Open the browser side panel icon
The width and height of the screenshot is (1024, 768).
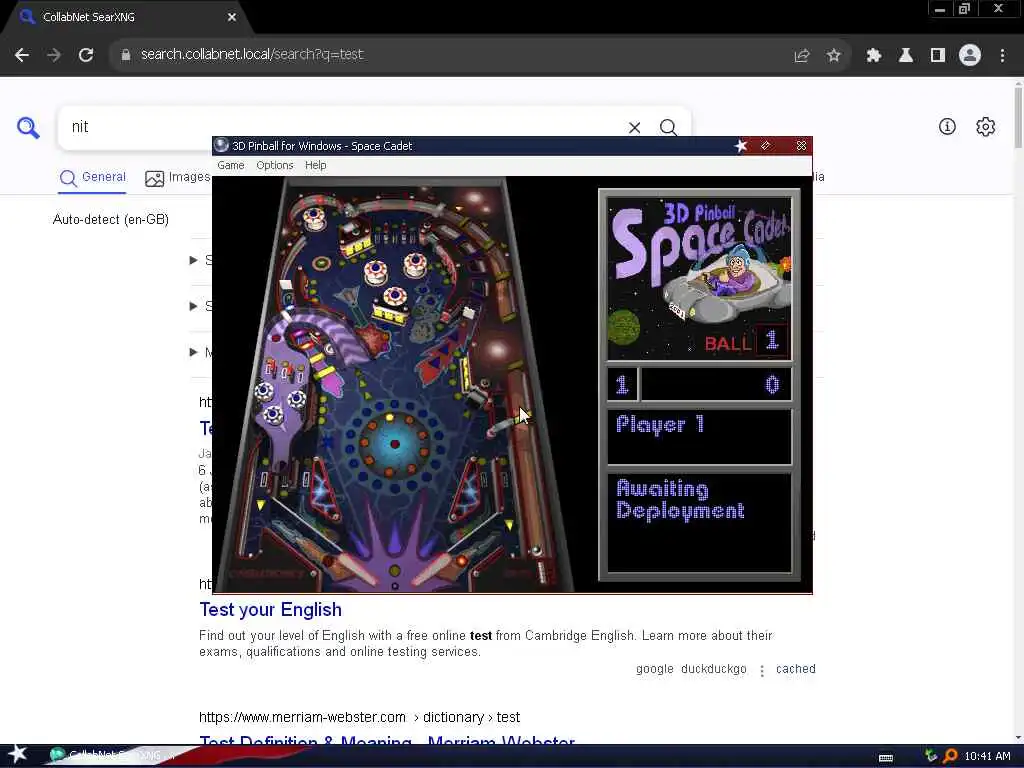pyautogui.click(x=938, y=56)
